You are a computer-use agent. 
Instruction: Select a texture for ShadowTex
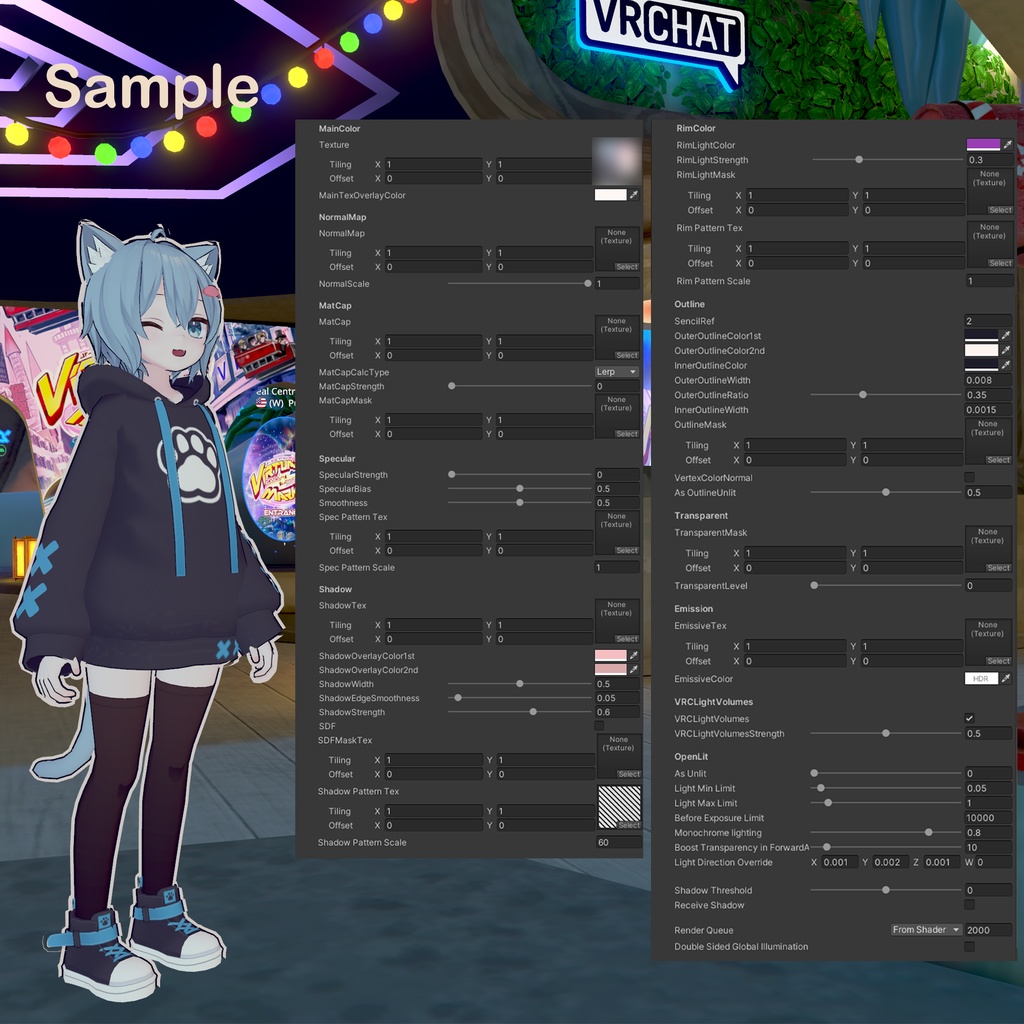point(626,639)
